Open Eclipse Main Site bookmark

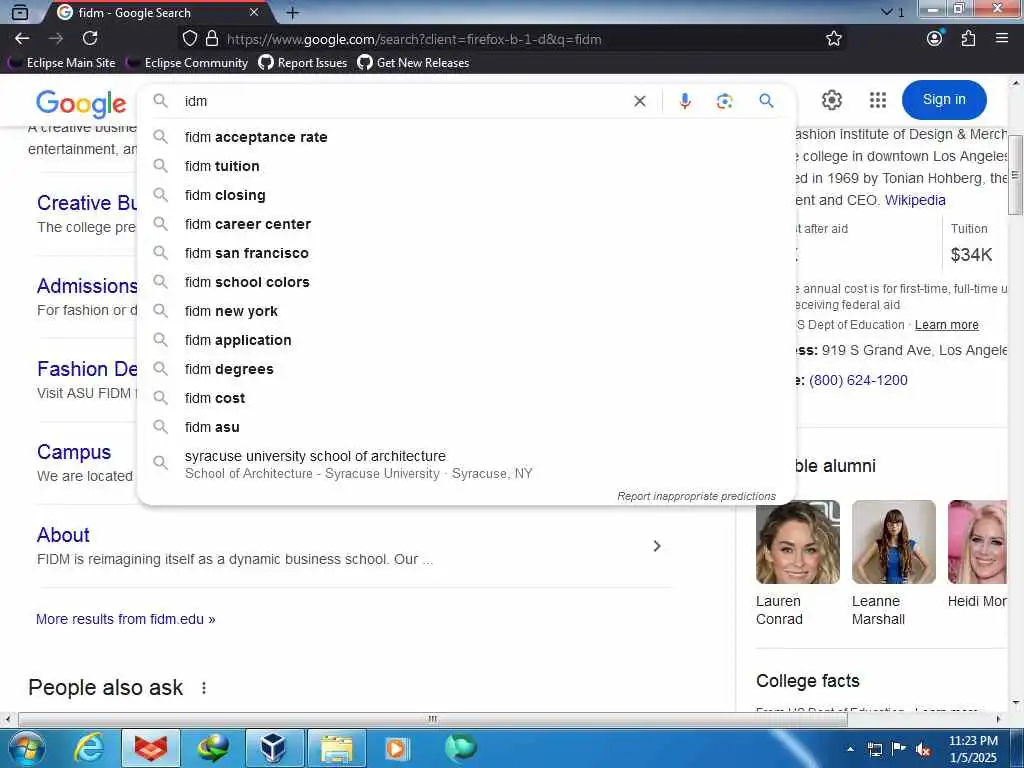(x=63, y=63)
